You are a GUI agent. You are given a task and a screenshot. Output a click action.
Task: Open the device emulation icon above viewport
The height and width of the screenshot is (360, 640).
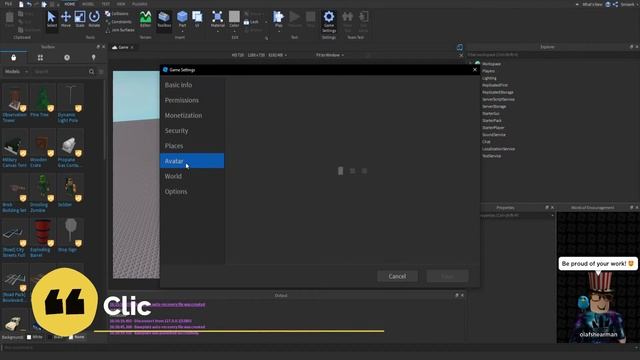(460, 47)
